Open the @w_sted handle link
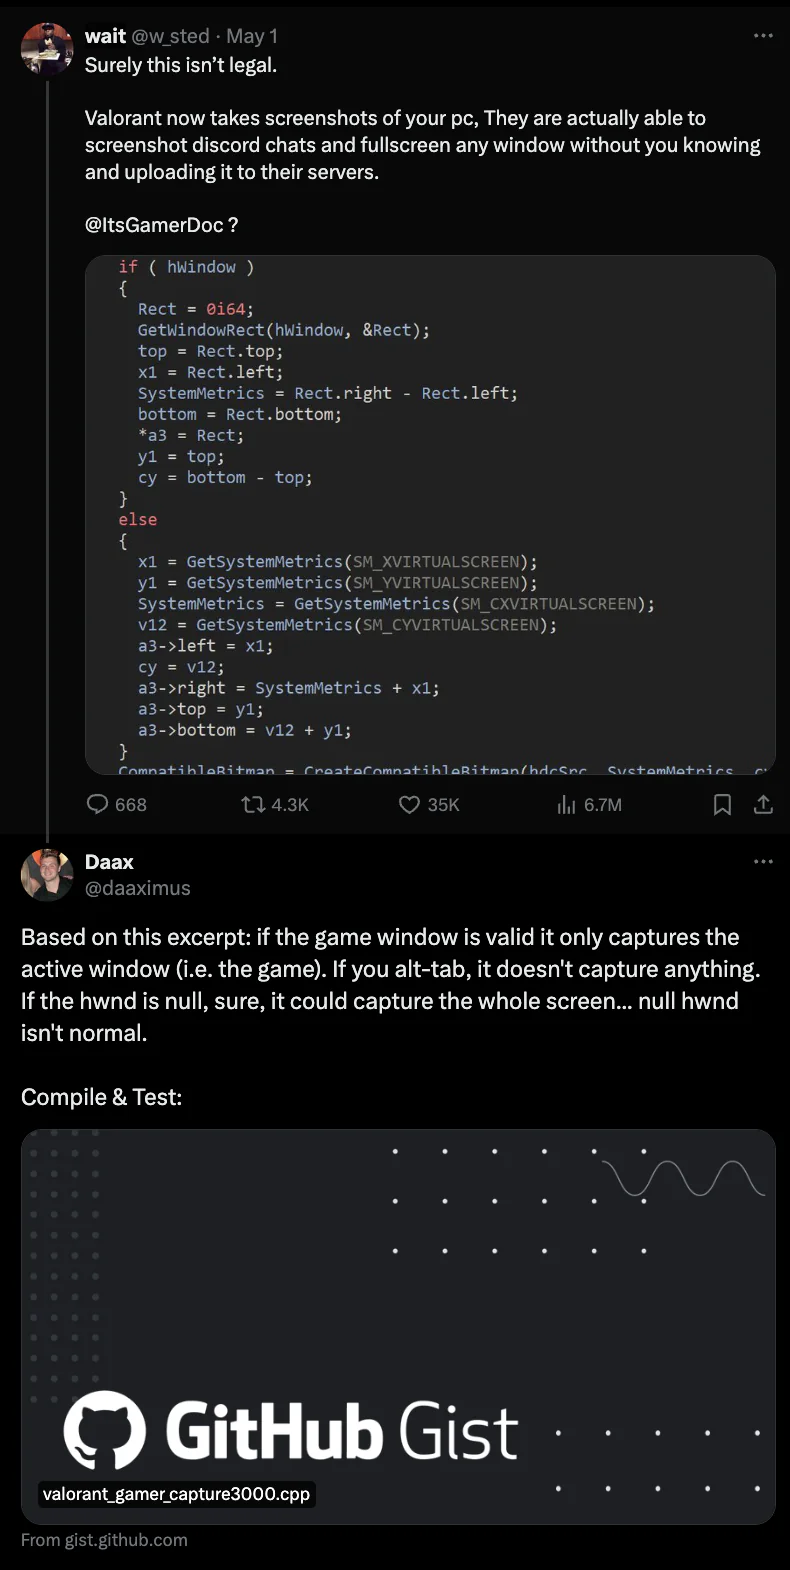 pyautogui.click(x=171, y=36)
